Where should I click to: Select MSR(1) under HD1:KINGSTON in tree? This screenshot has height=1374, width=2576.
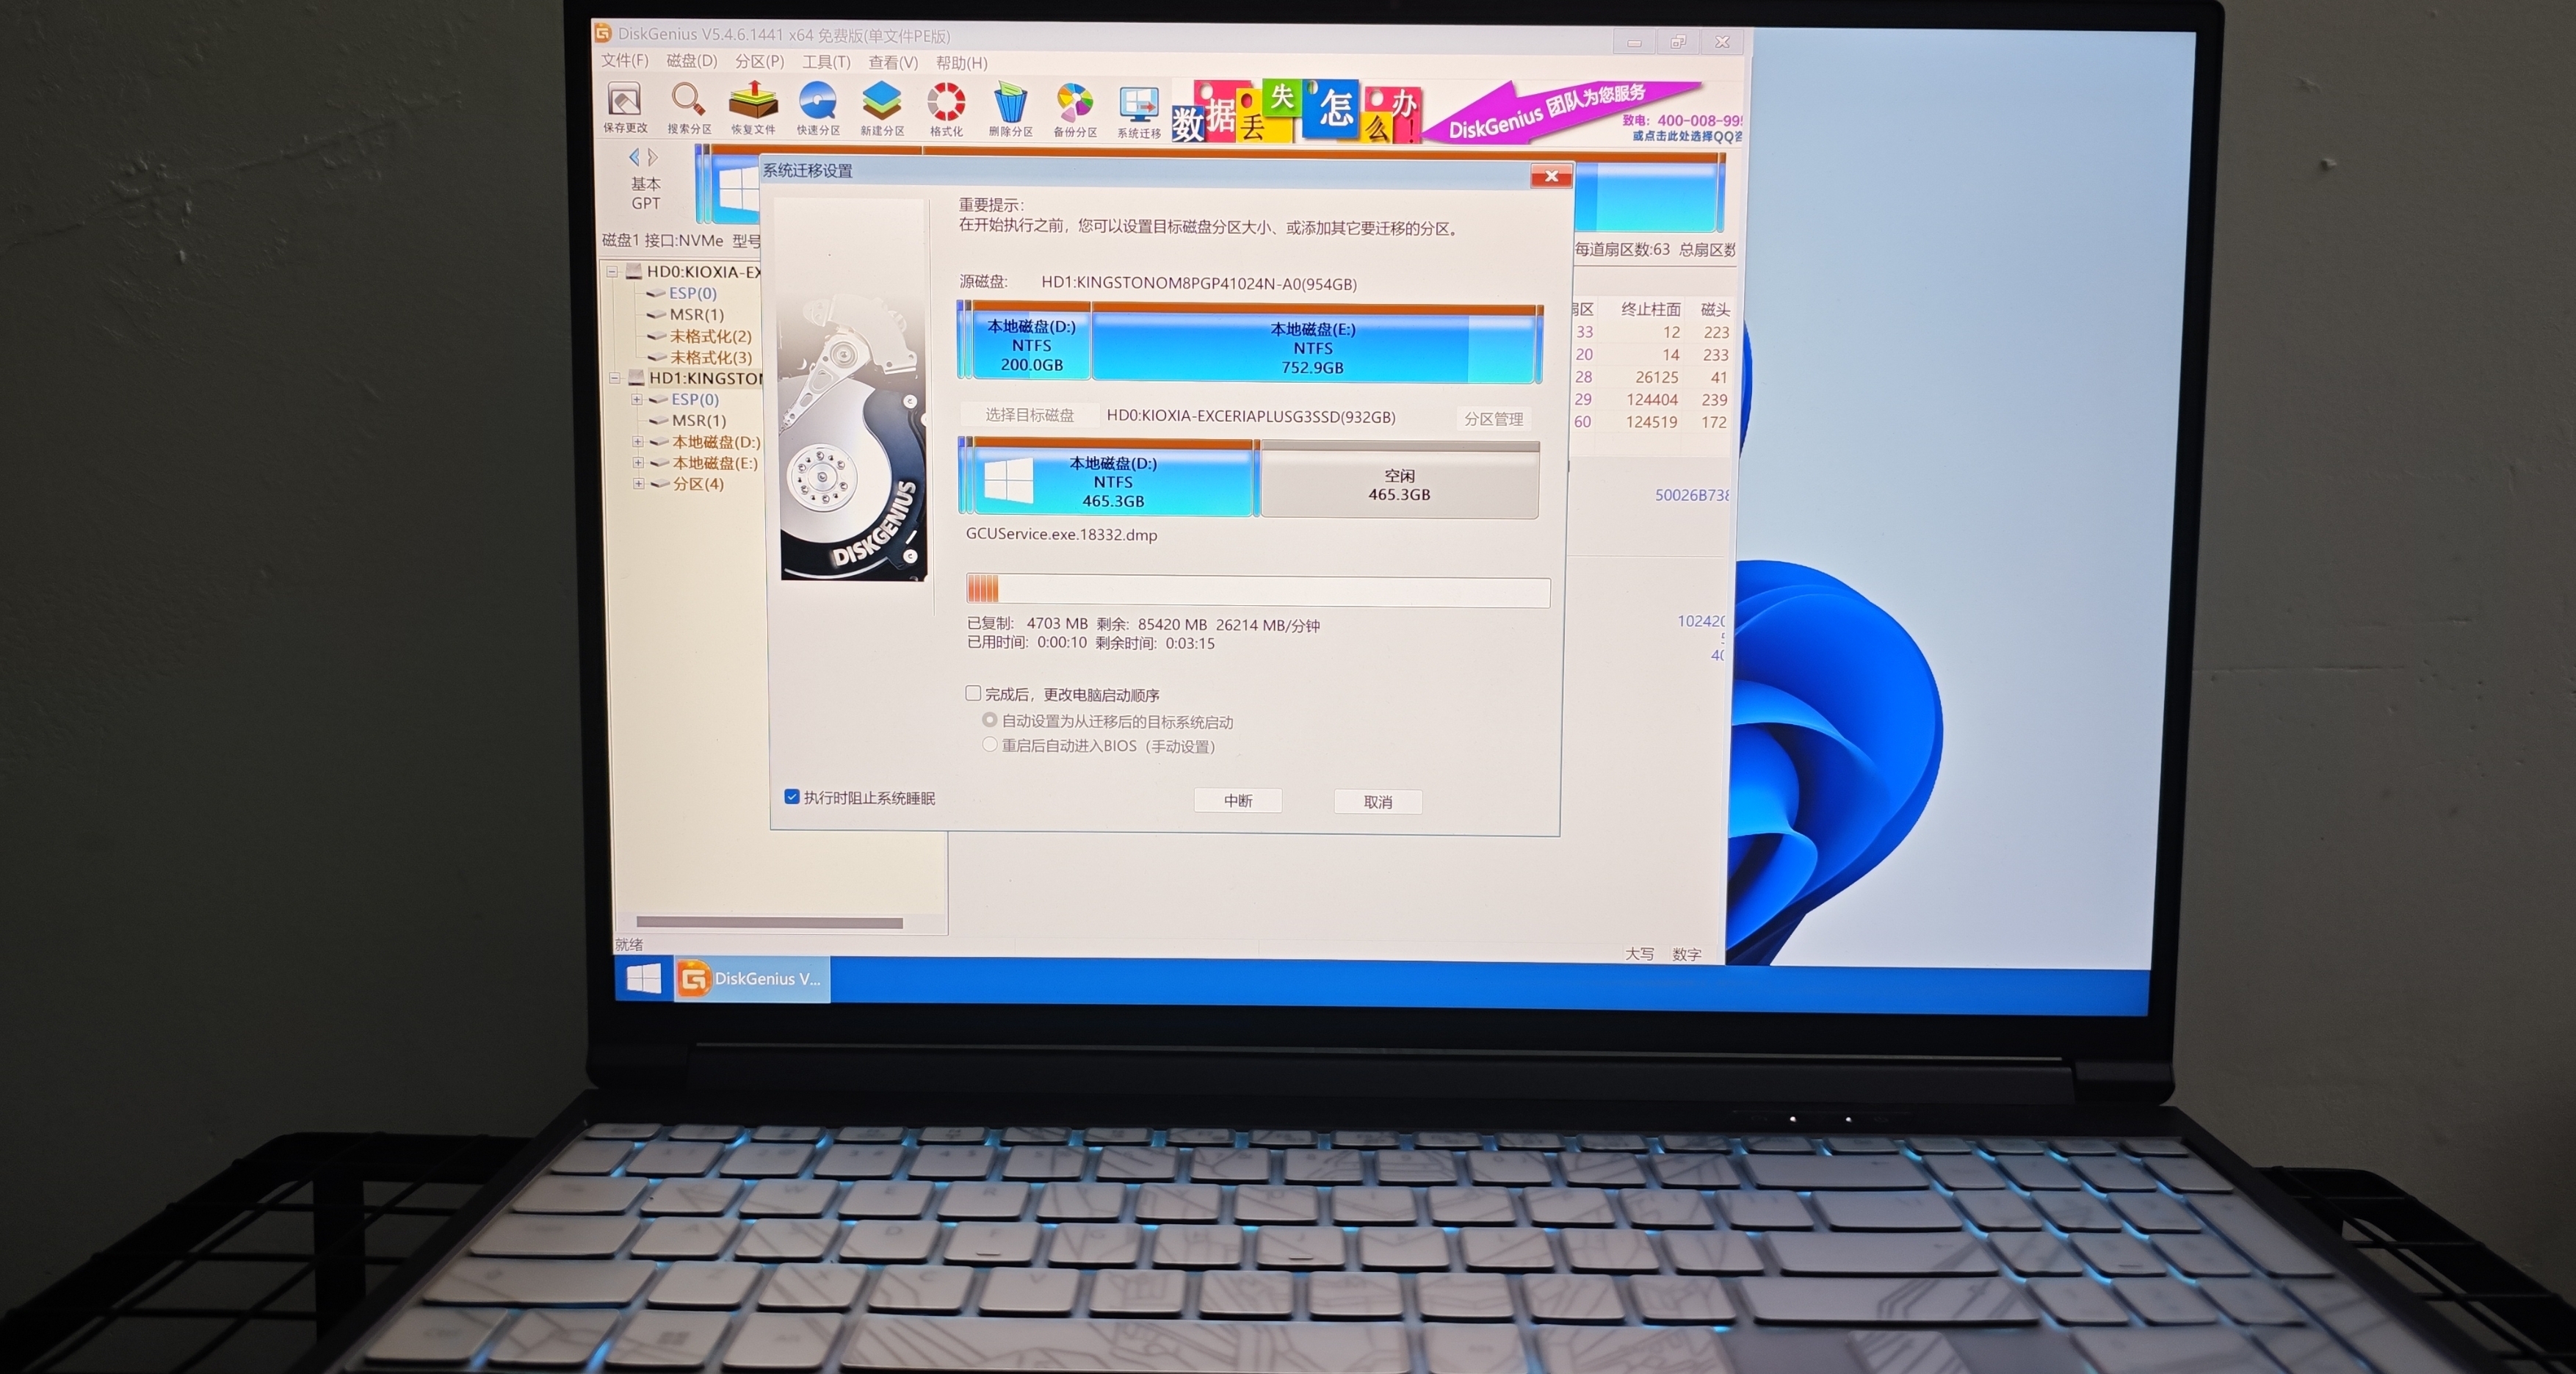coord(698,420)
